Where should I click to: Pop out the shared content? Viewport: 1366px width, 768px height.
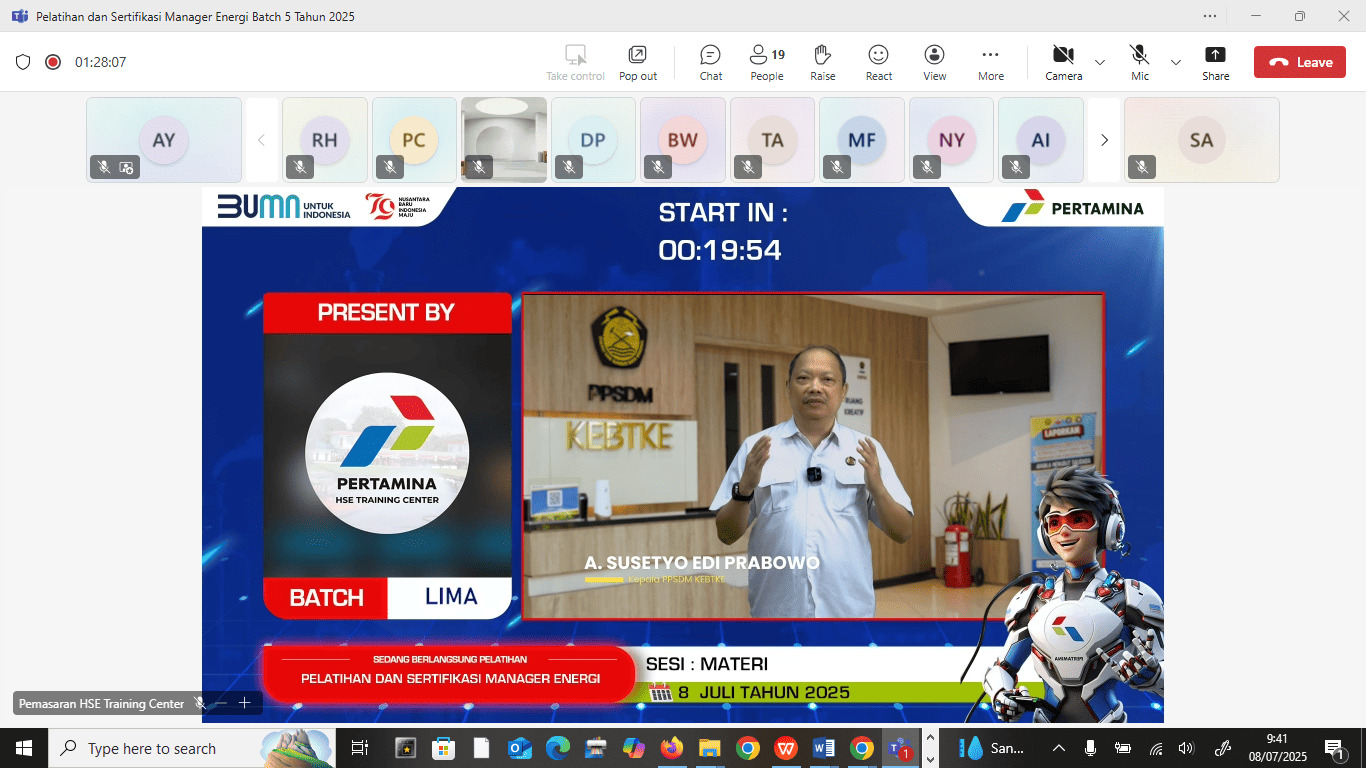pyautogui.click(x=638, y=62)
